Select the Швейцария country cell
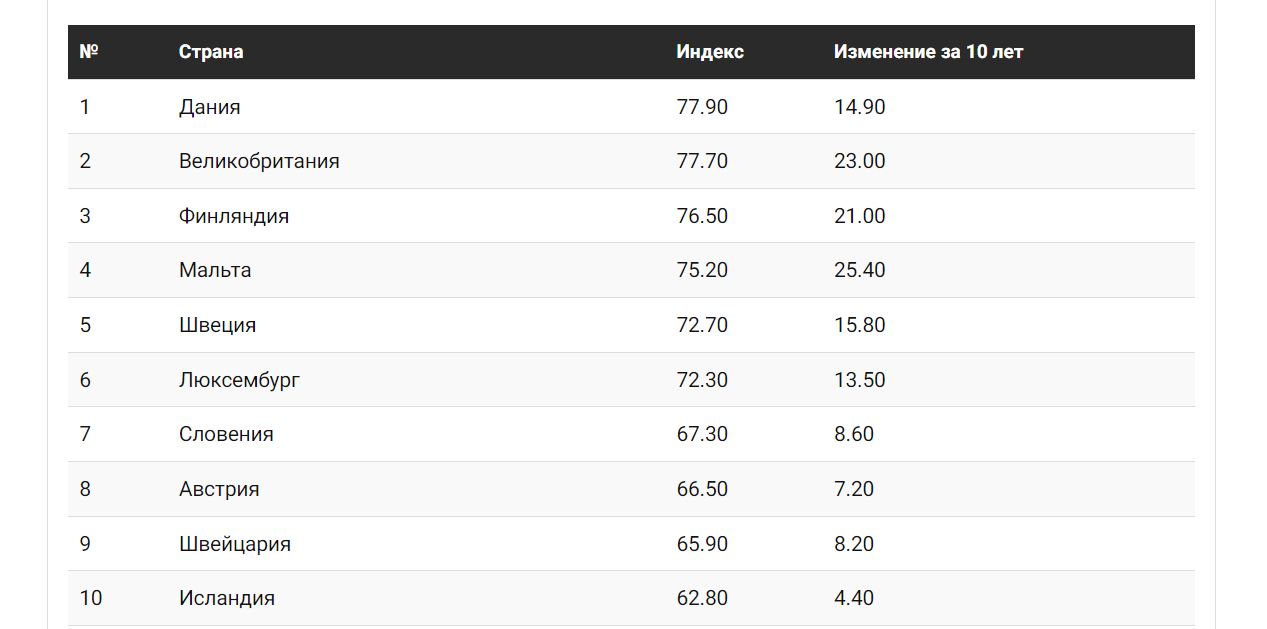The image size is (1267, 629). 235,544
